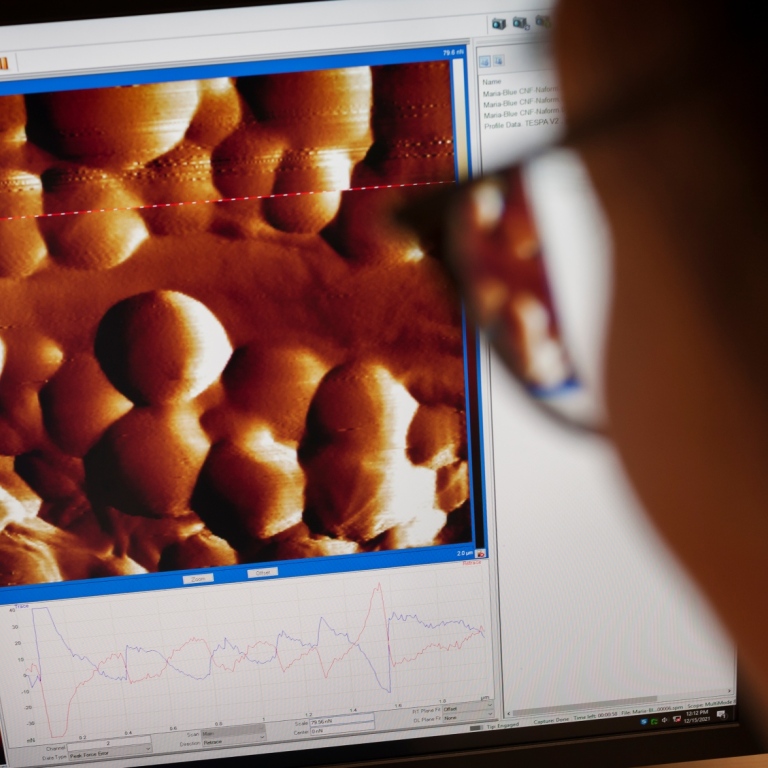Viewport: 768px width, 768px height.
Task: Click the dashed red scan line on the image
Action: (x=228, y=200)
